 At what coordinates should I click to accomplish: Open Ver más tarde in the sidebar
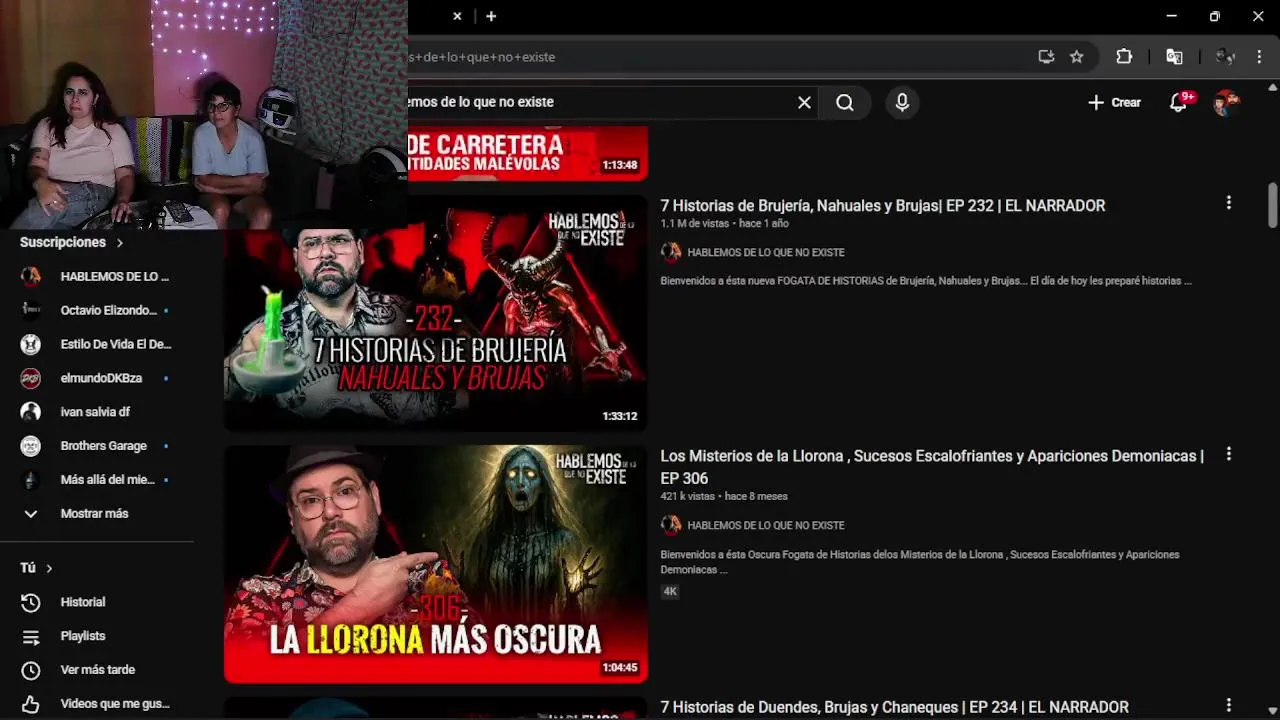tap(97, 670)
